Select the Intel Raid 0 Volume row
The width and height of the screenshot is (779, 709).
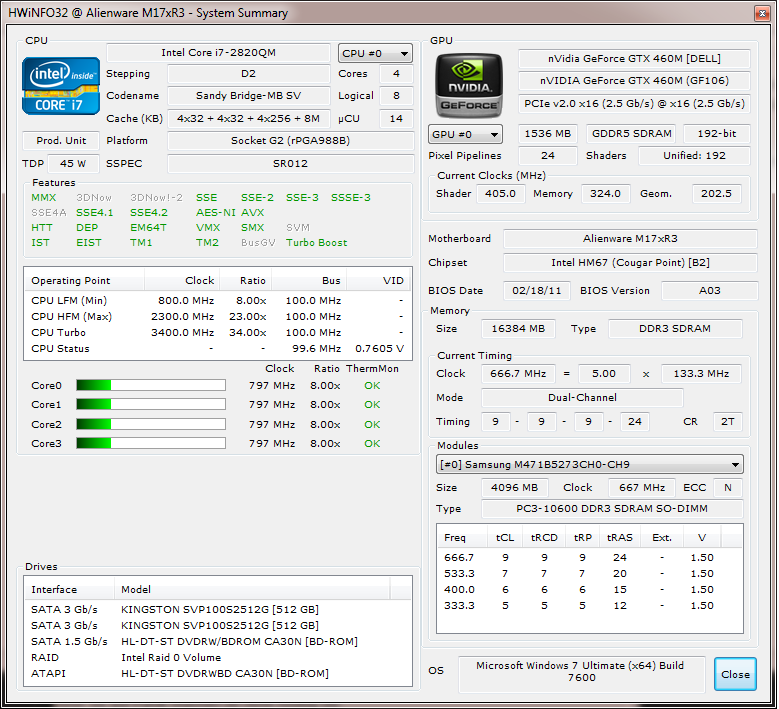pyautogui.click(x=218, y=657)
